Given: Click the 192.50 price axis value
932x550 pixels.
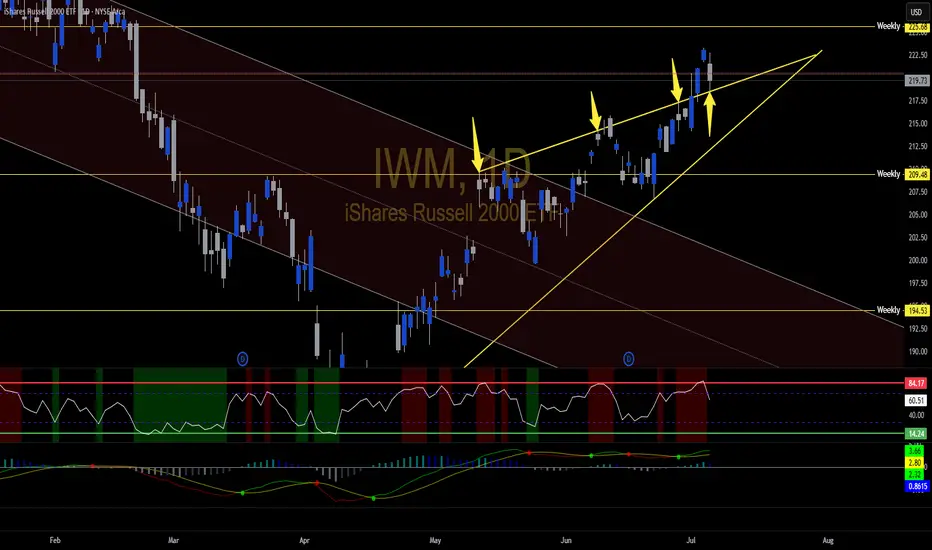Looking at the screenshot, I should coord(918,328).
